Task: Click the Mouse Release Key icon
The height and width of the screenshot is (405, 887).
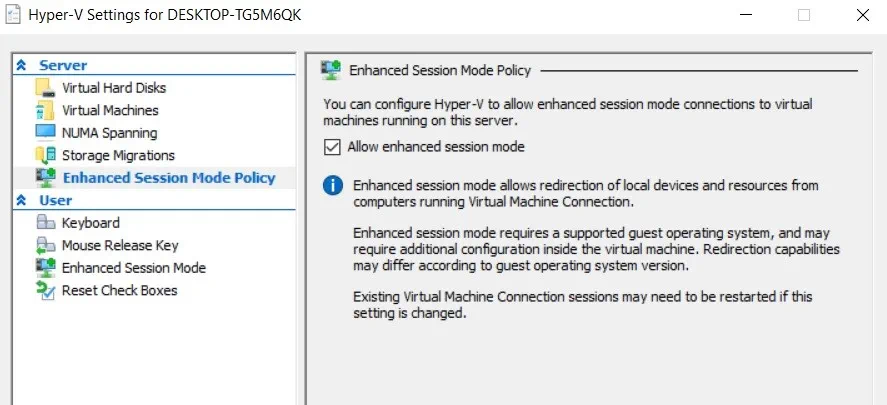Action: coord(45,245)
